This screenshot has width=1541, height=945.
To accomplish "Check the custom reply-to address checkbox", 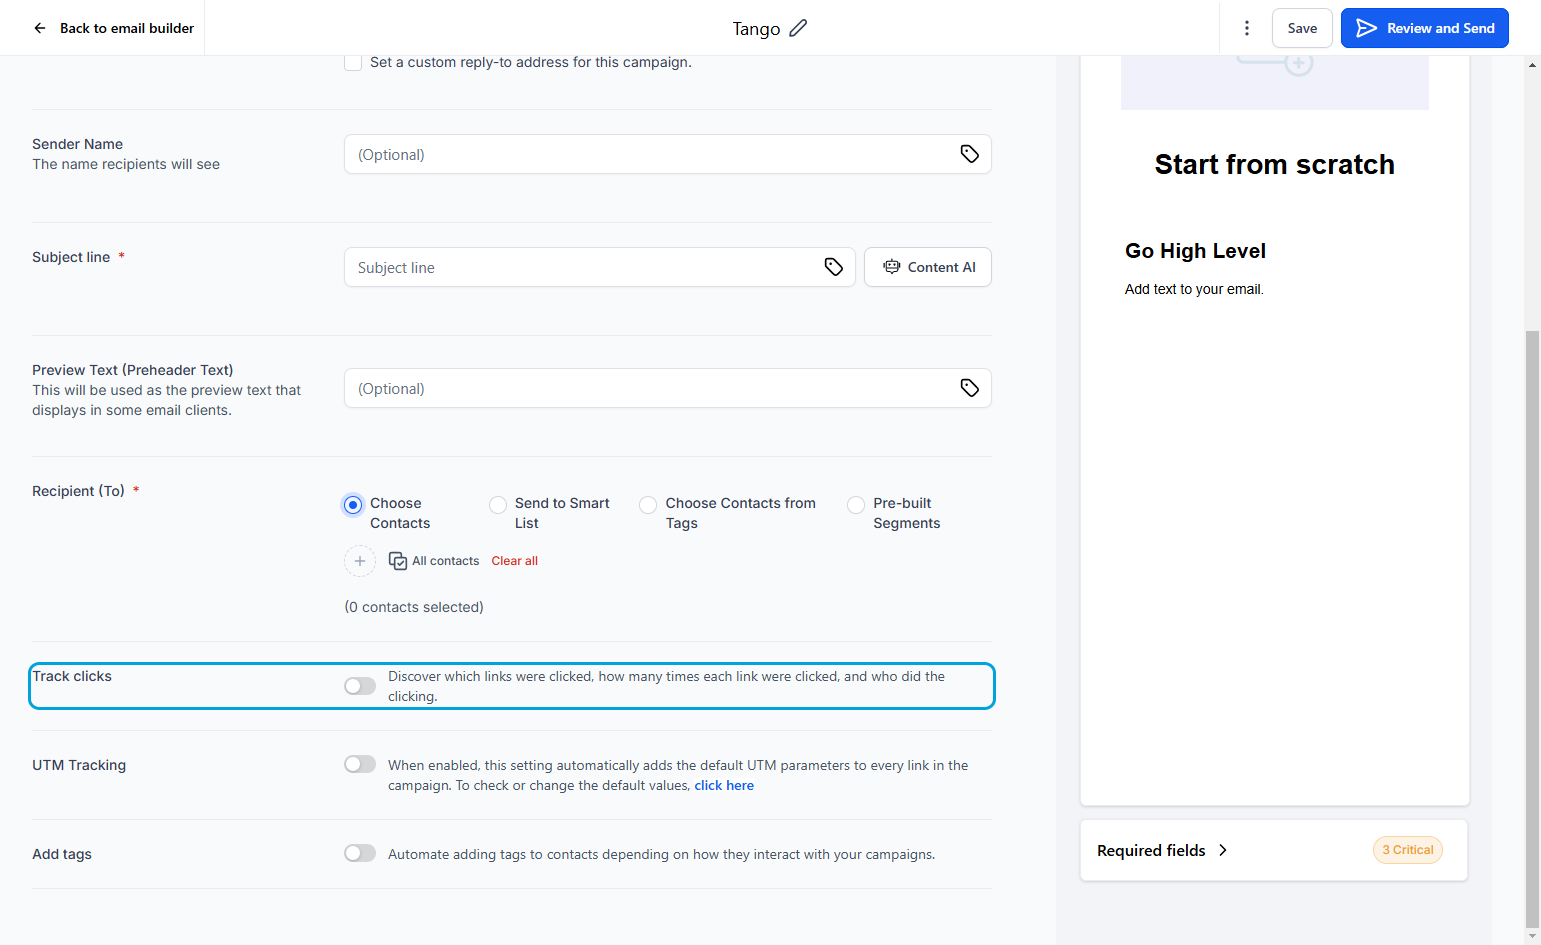I will [x=353, y=62].
